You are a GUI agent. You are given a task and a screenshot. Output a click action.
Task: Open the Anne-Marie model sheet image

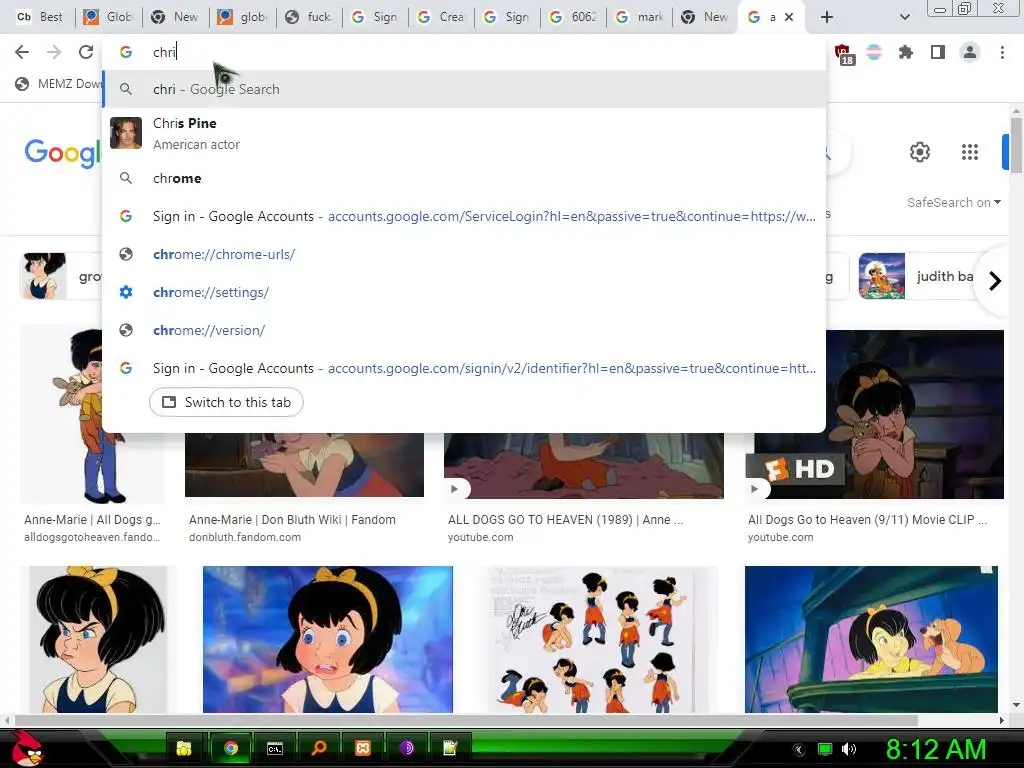tap(599, 639)
